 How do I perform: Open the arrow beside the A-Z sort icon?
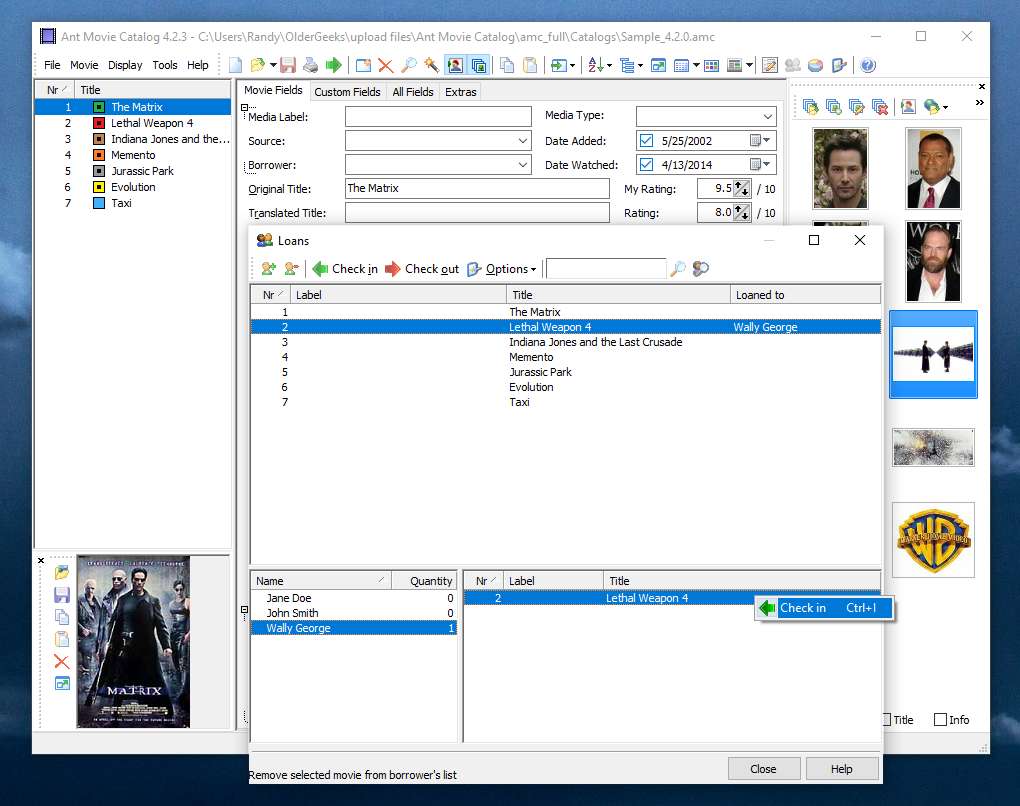point(610,65)
